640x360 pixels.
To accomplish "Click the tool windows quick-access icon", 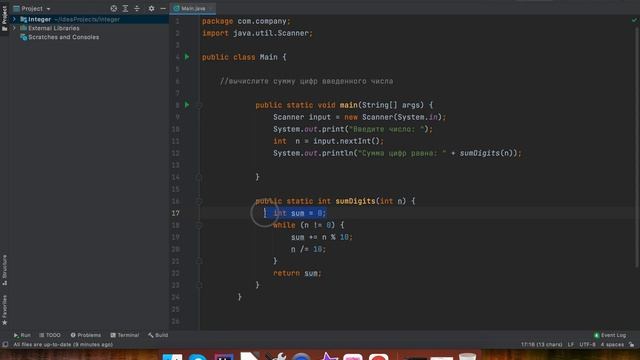I will click(5, 344).
